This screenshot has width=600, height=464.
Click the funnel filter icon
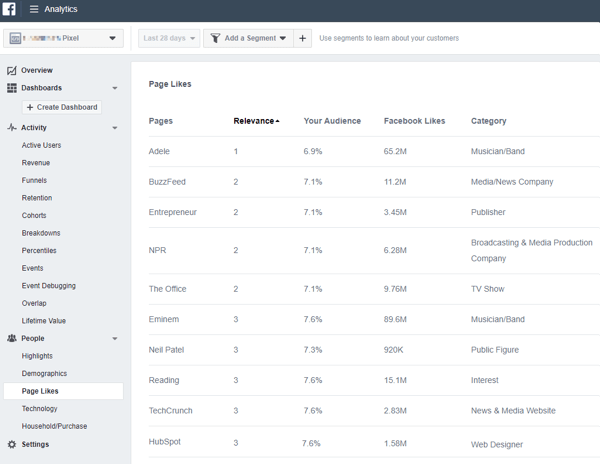pos(215,38)
